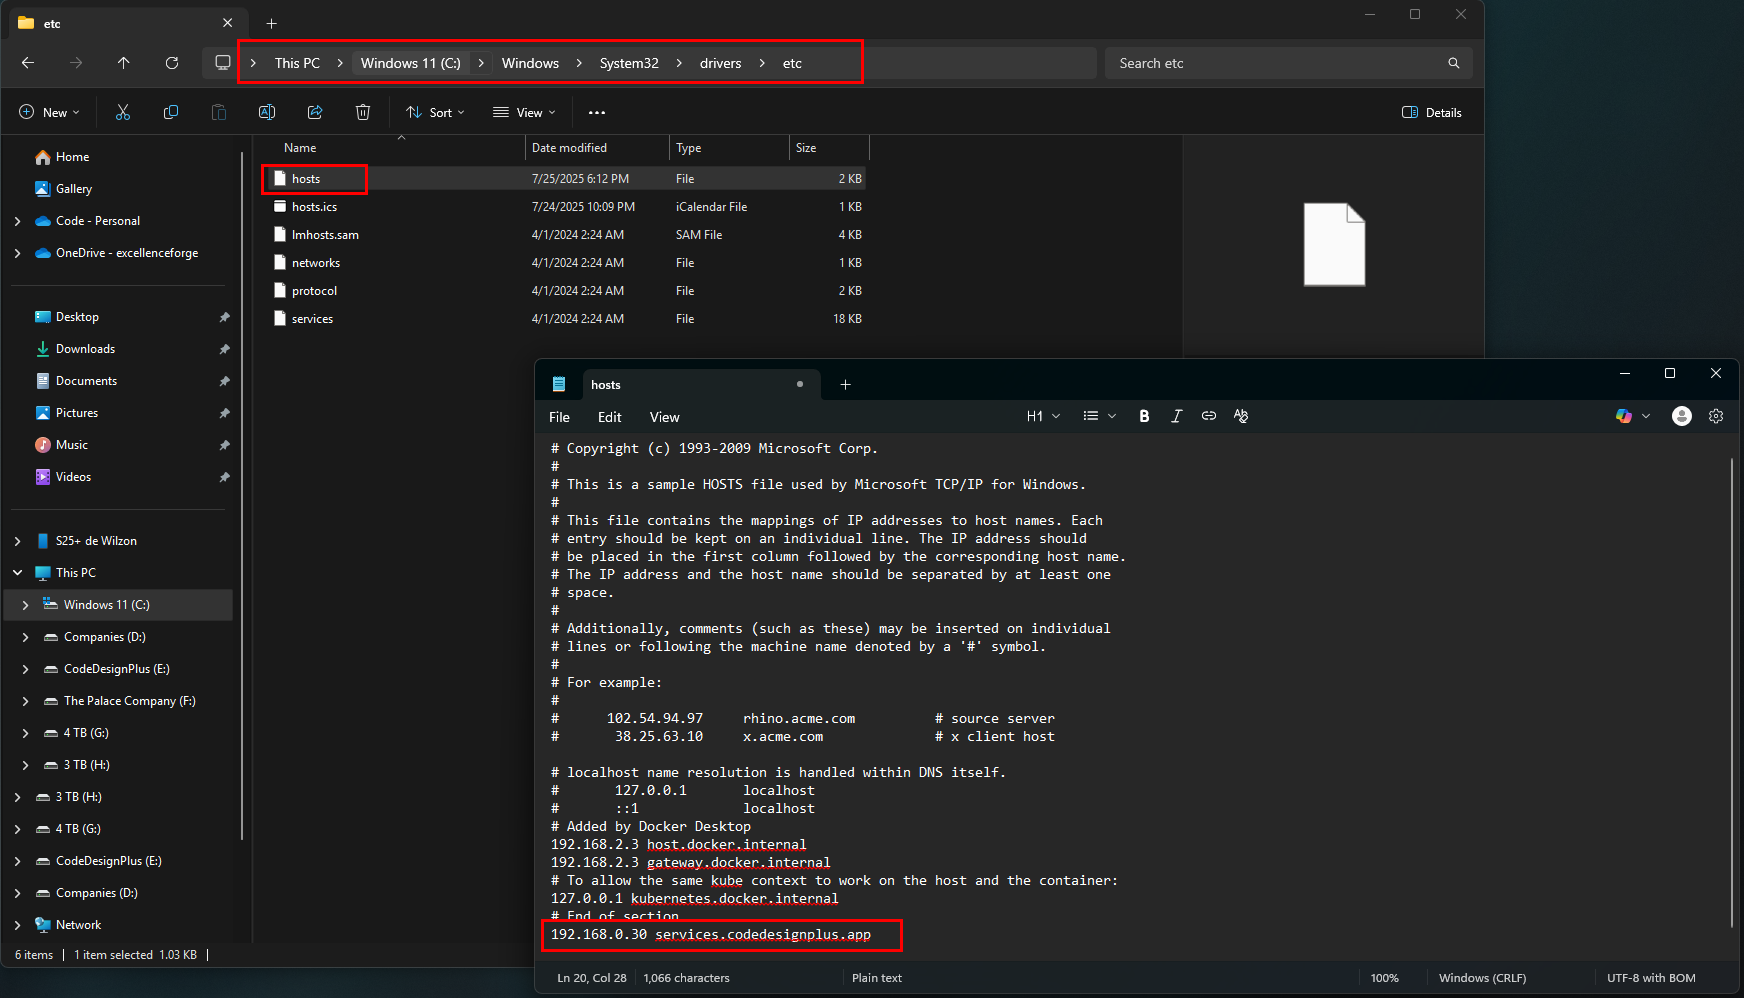The image size is (1744, 998).
Task: Expand the S25+ de Wilzon node
Action: click(18, 541)
